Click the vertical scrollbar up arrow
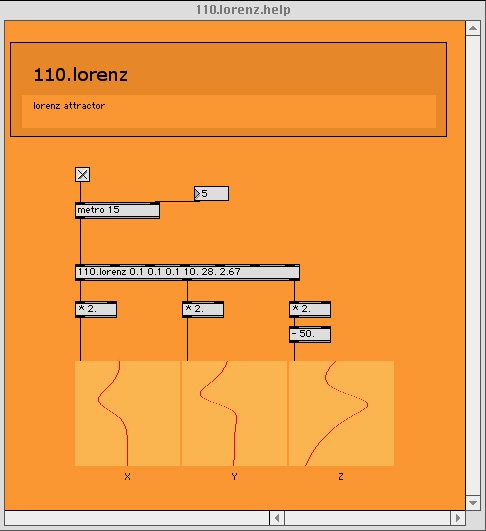Viewport: 486px width, 531px height. click(473, 28)
